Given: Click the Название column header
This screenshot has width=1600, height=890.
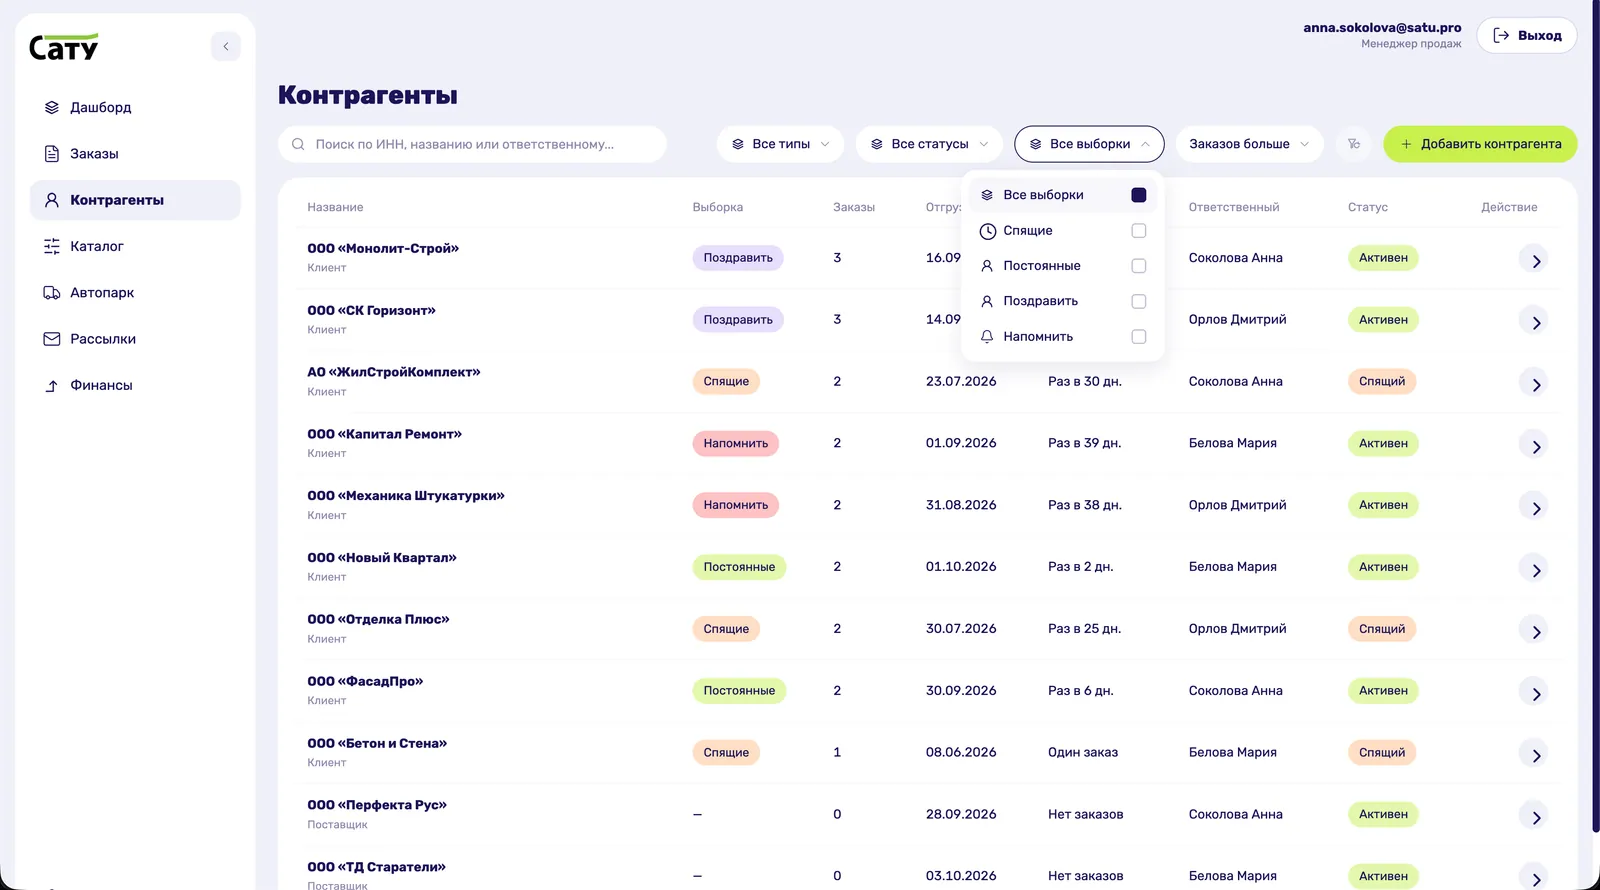Looking at the screenshot, I should tap(335, 207).
